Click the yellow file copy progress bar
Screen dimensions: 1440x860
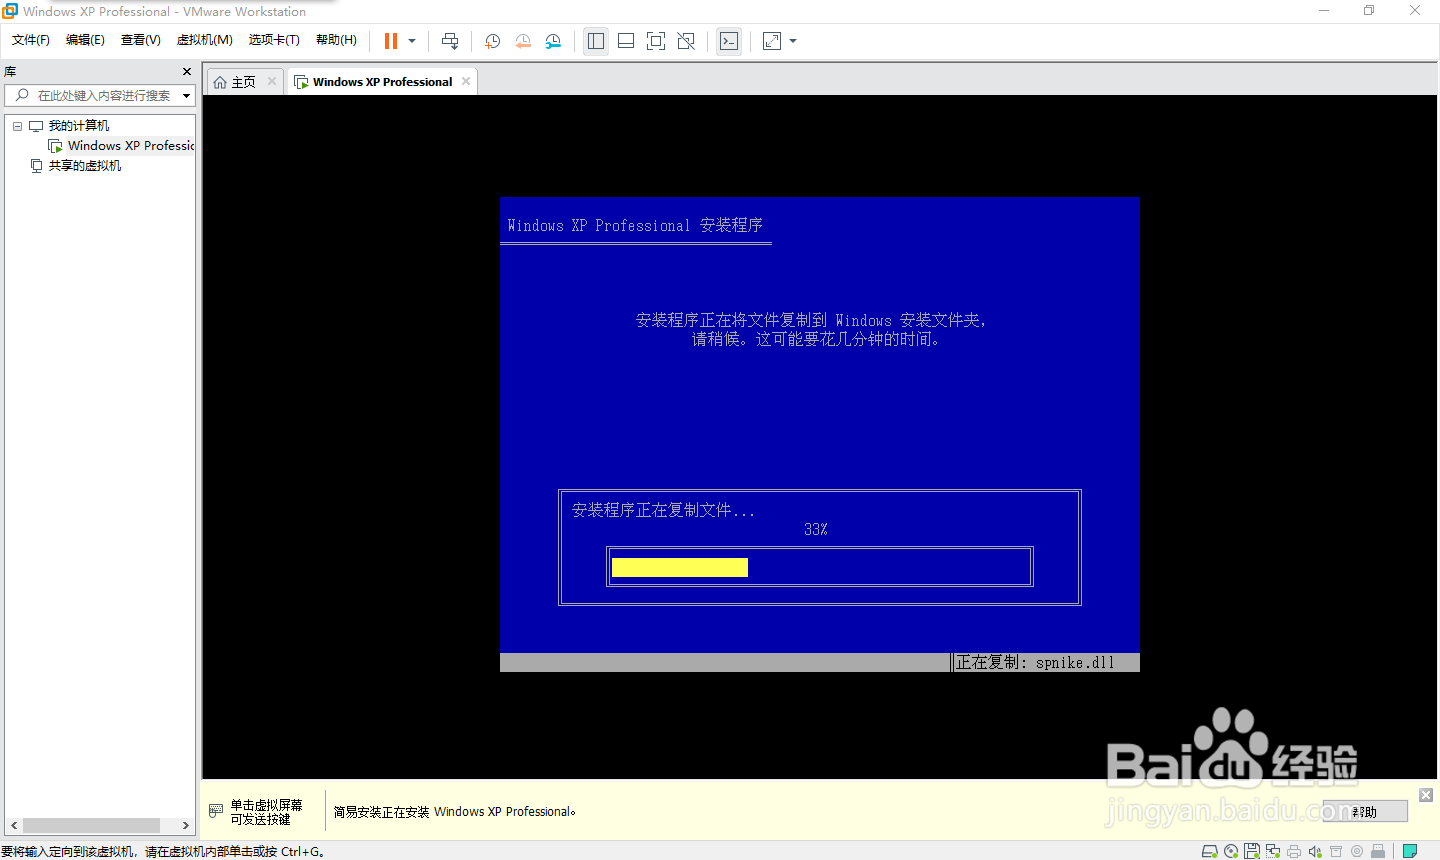point(680,567)
